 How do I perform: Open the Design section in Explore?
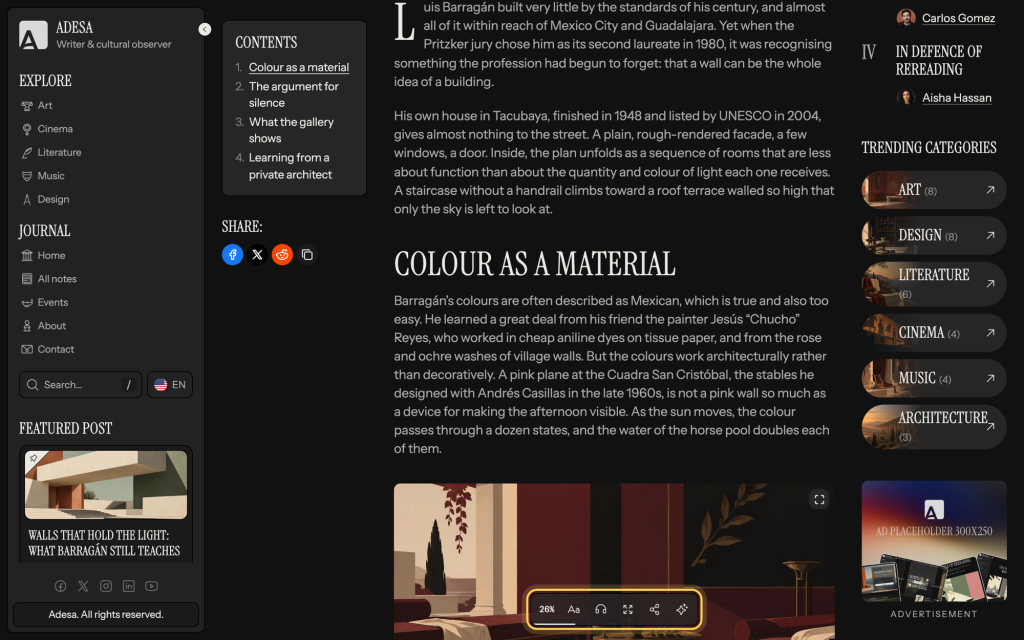45,199
